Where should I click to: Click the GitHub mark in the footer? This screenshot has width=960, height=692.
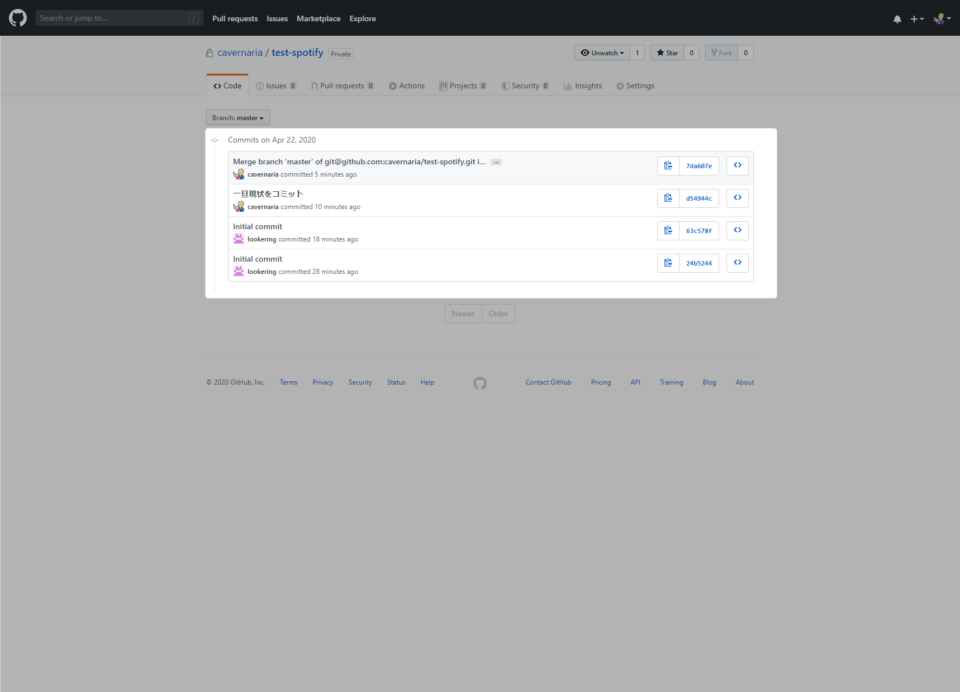point(479,382)
